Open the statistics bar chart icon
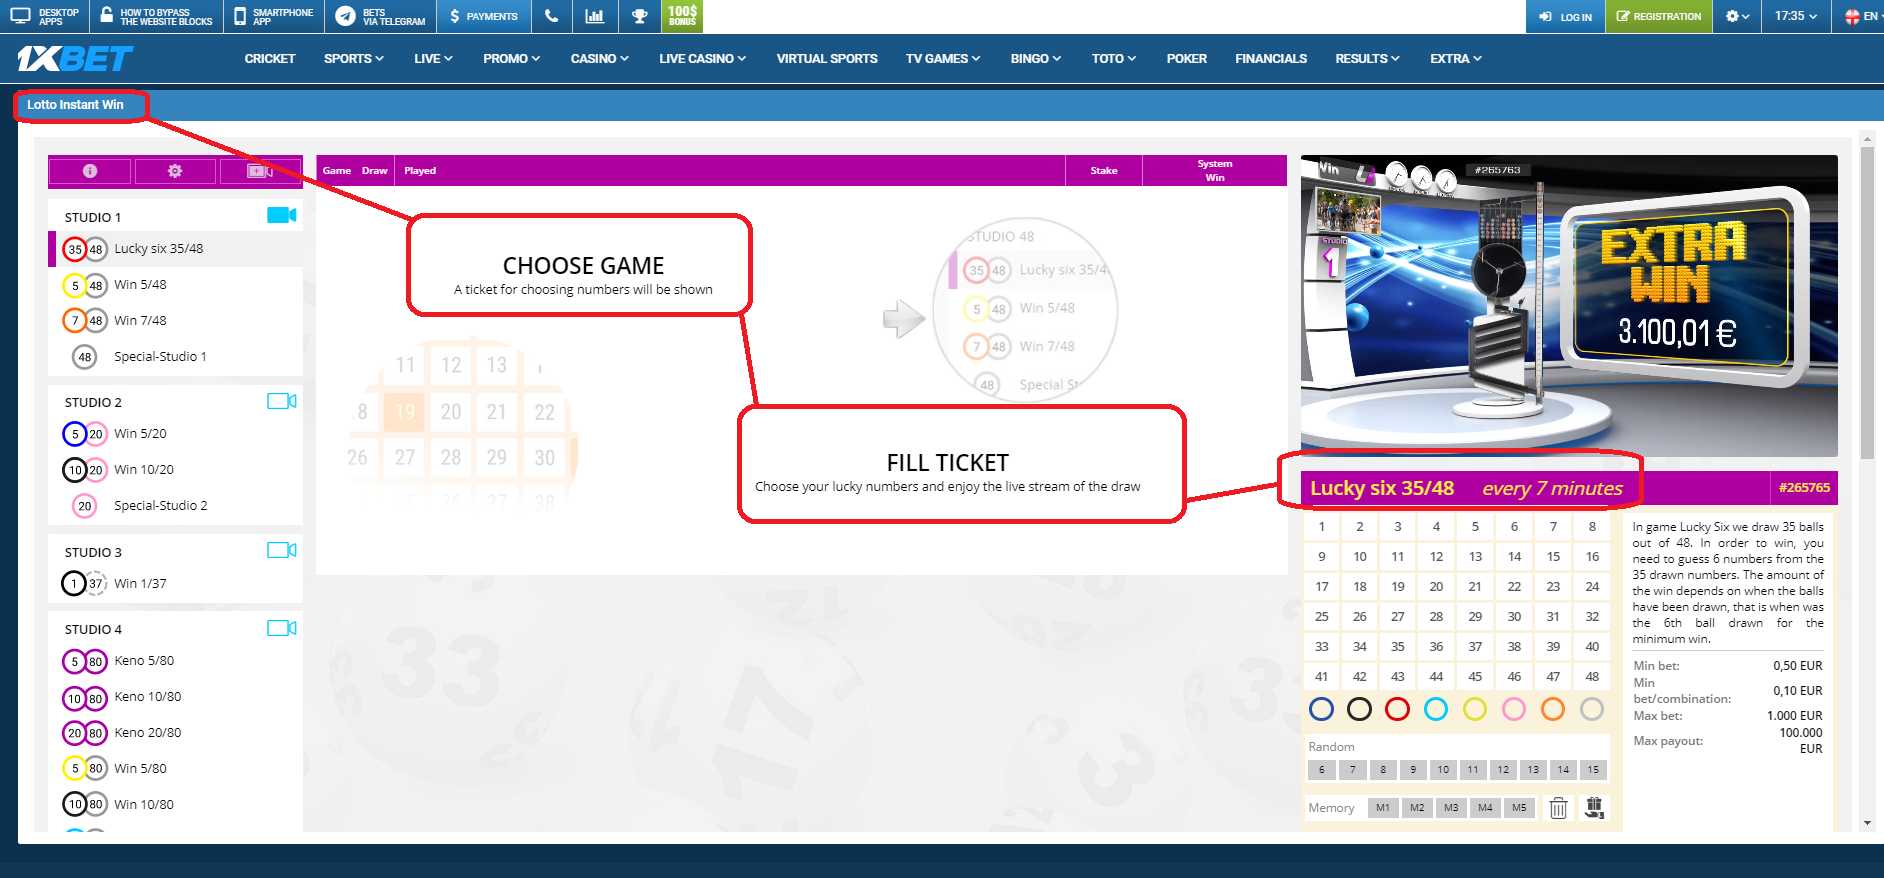The image size is (1884, 878). tap(594, 16)
